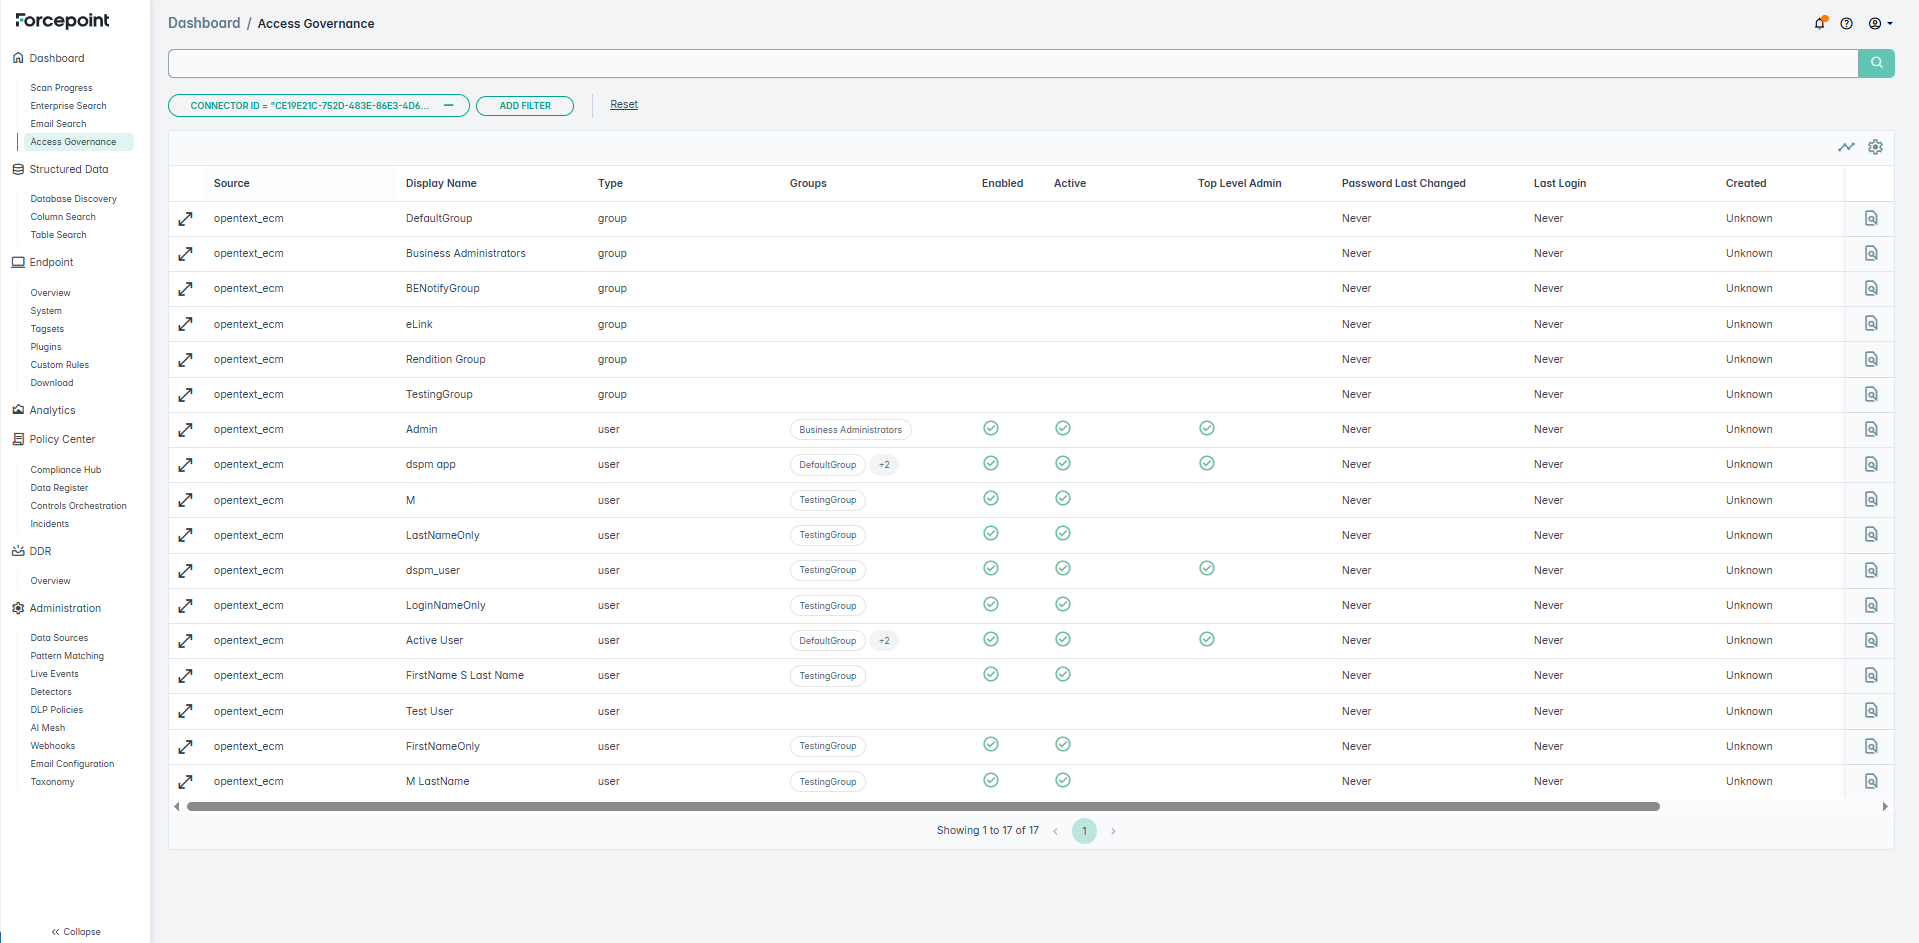Collapse the left sidebar
1919x943 pixels.
coord(76,931)
